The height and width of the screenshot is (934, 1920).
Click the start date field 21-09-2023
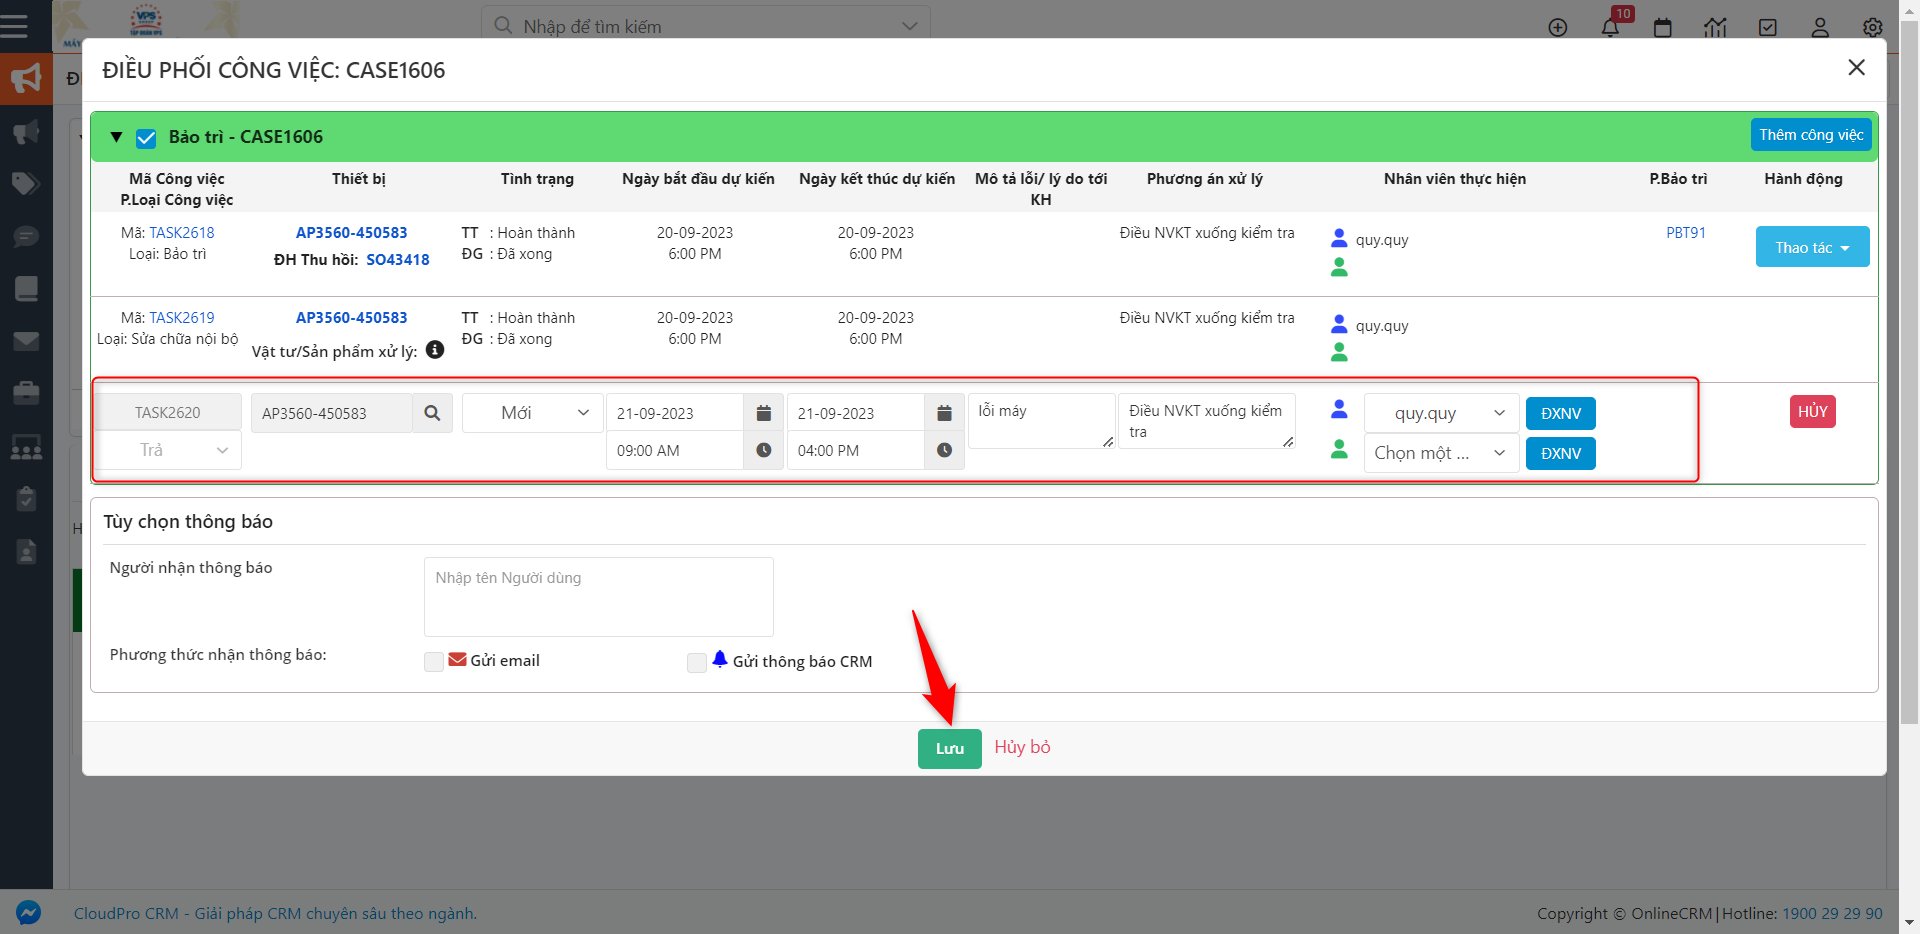(x=675, y=413)
